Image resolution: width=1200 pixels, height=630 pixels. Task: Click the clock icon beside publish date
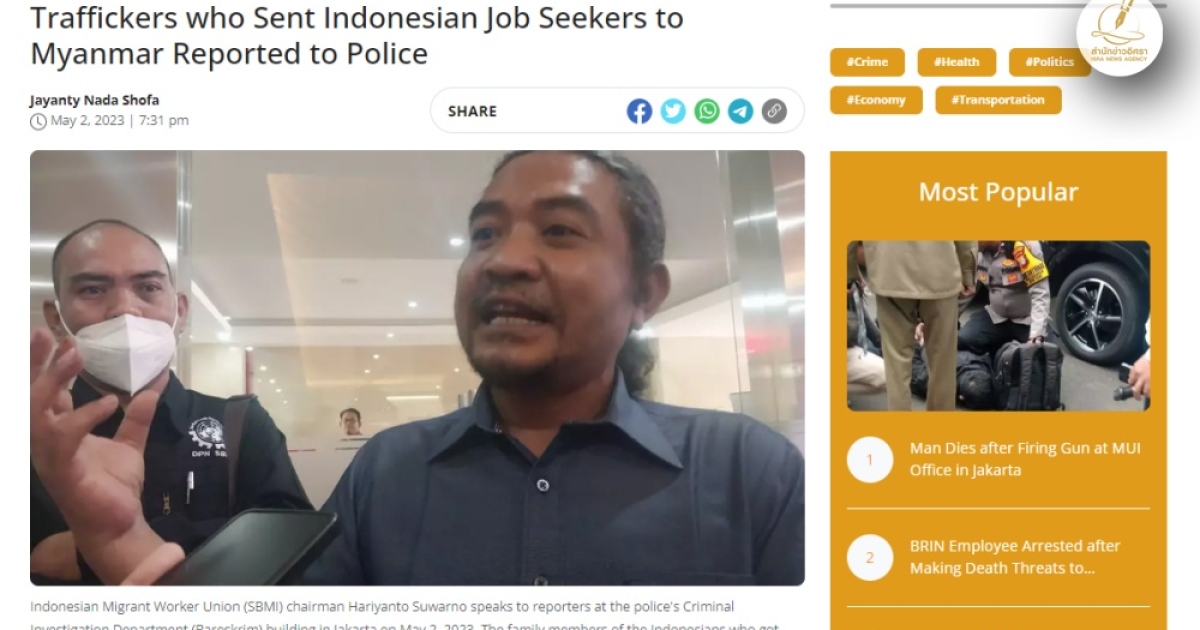38,121
